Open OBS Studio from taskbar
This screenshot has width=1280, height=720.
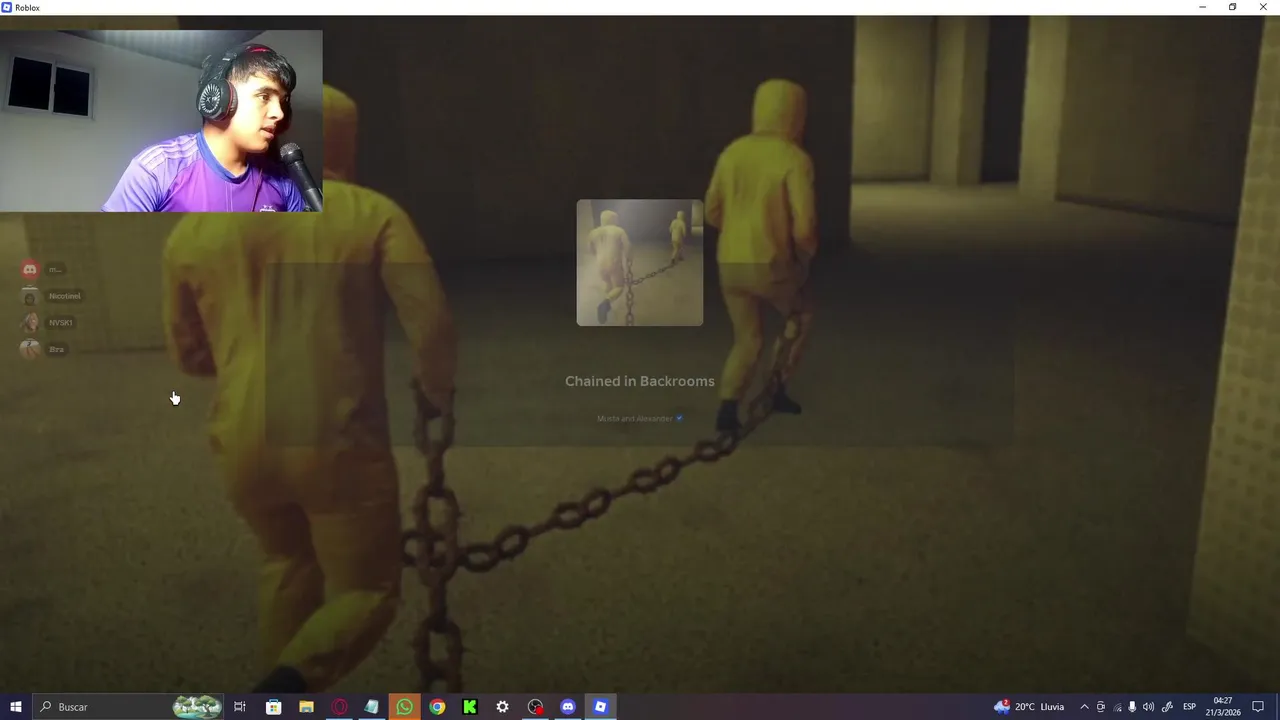coord(535,707)
